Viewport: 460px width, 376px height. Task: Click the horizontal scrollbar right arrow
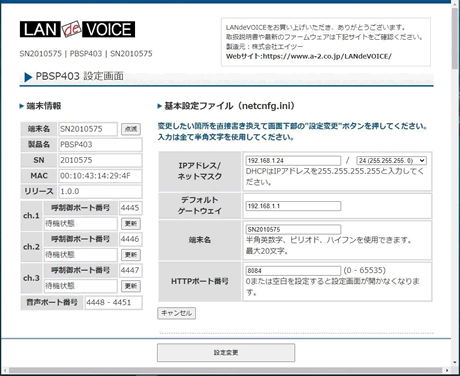[x=447, y=370]
